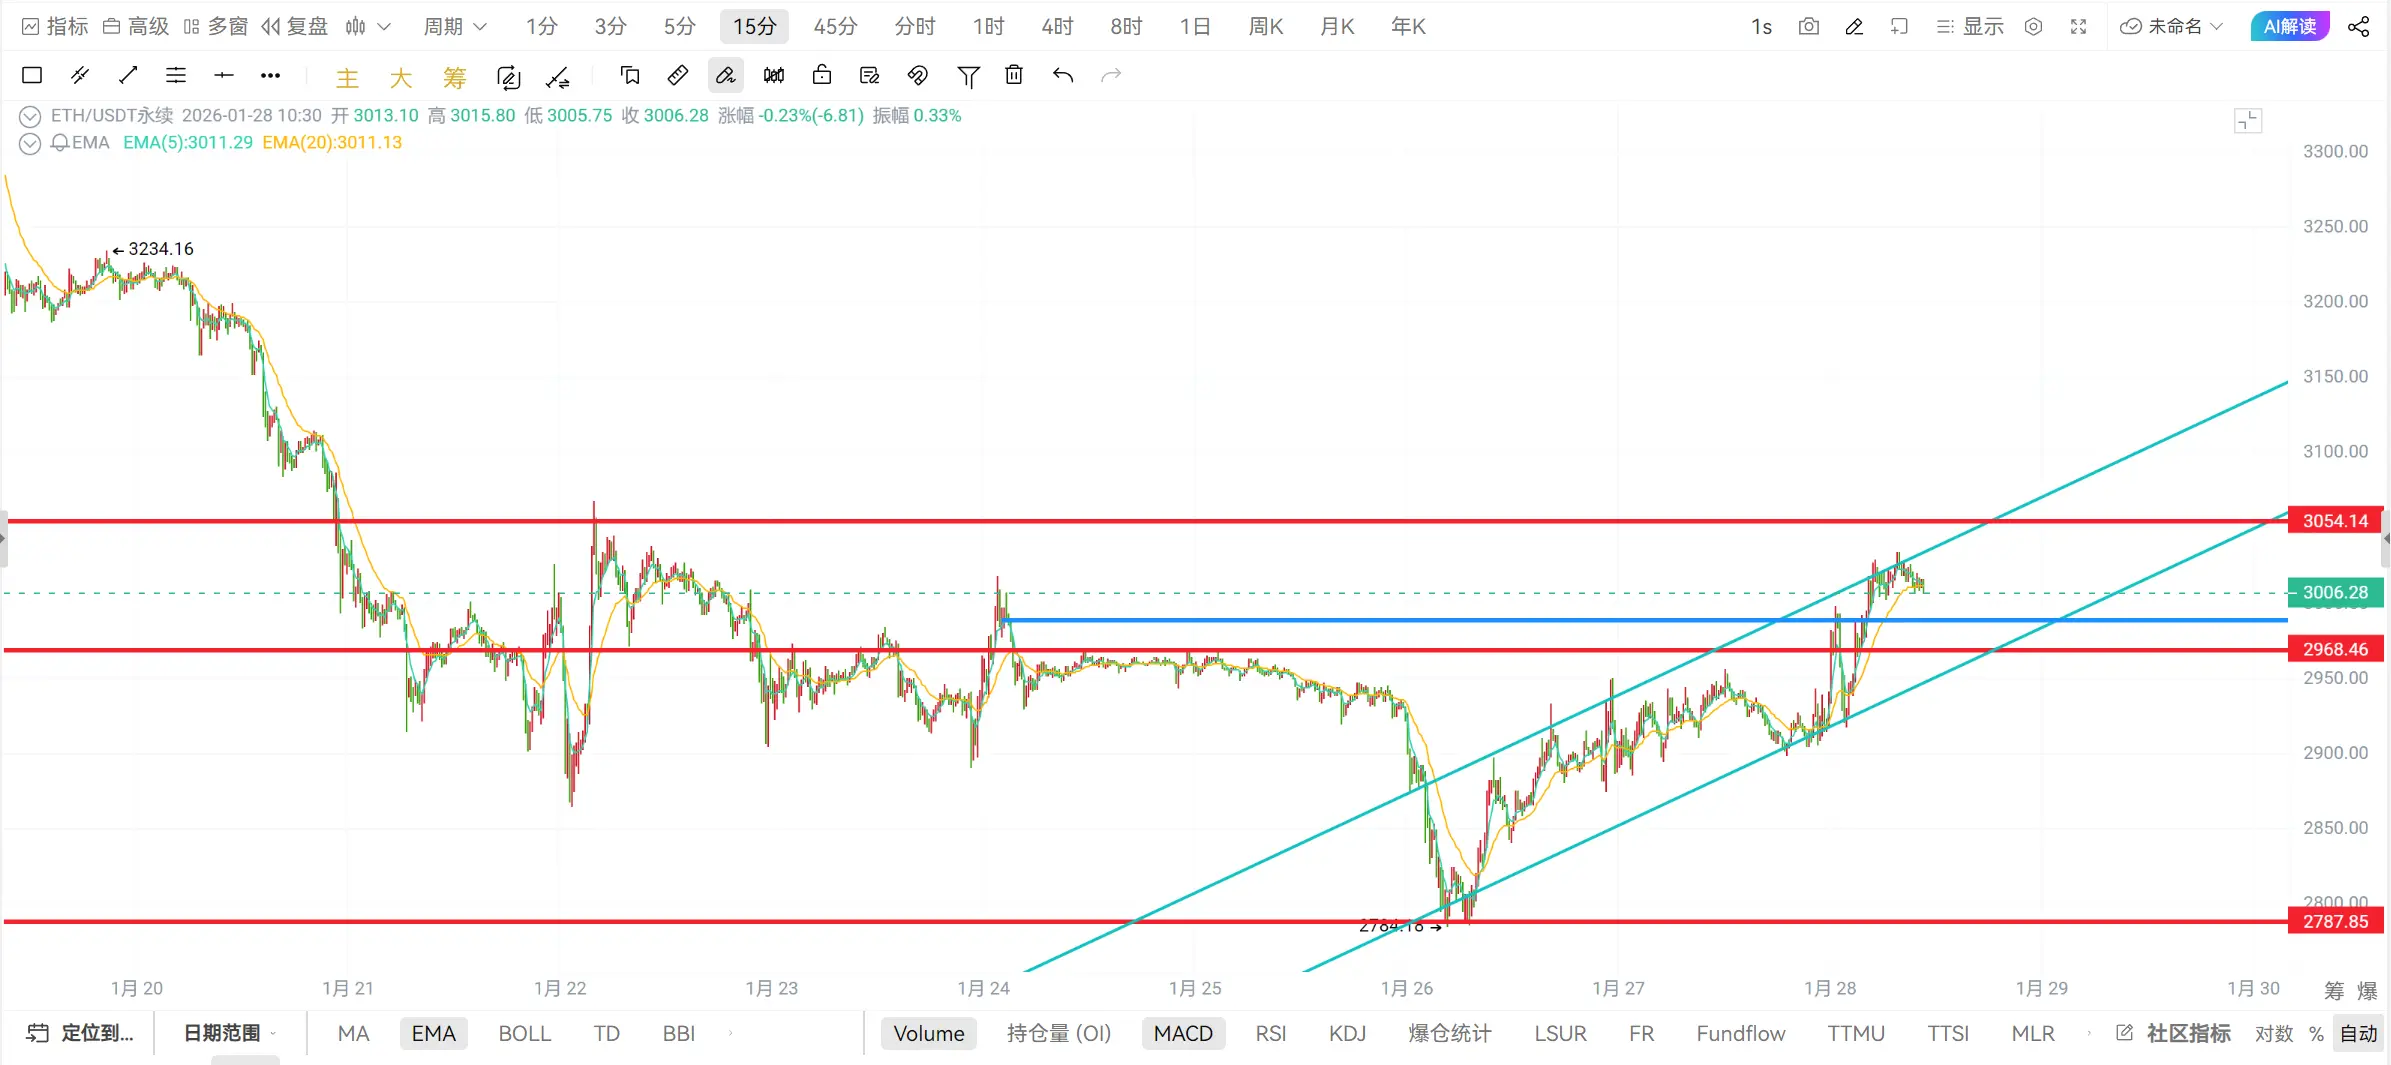Click the 爆 liquidation button beside time axis

coord(2367,990)
